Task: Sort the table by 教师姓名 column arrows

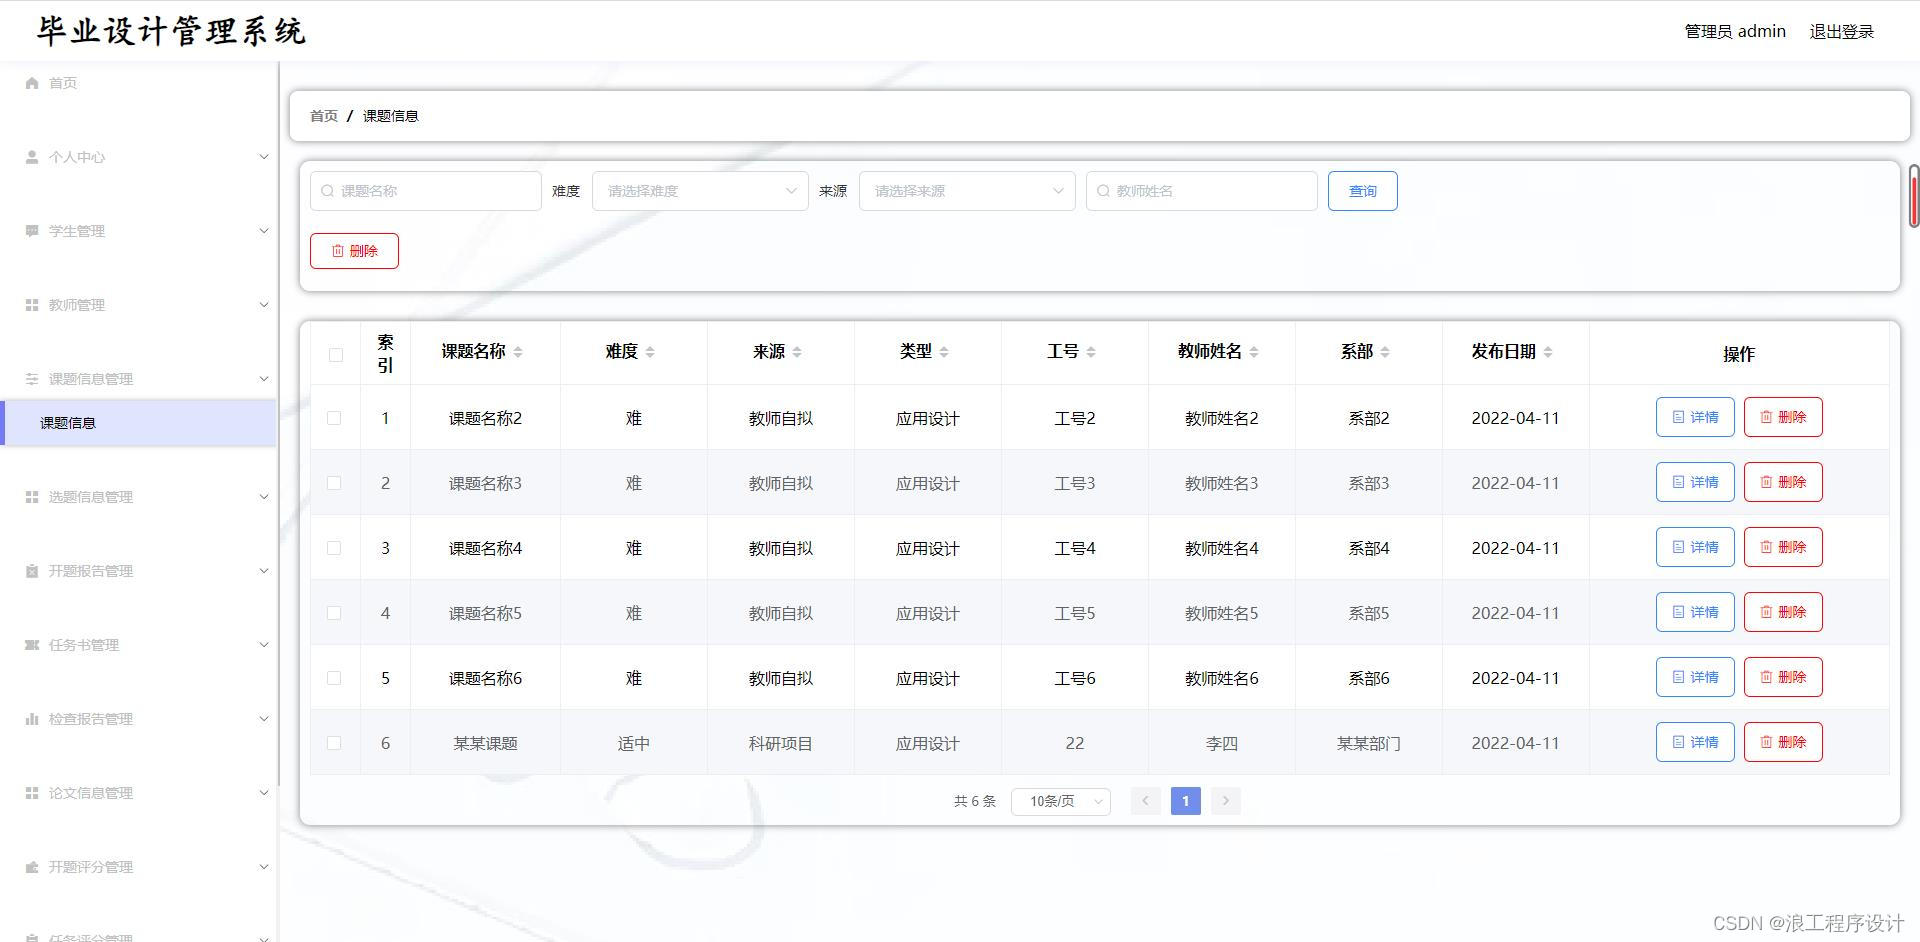Action: (1254, 352)
